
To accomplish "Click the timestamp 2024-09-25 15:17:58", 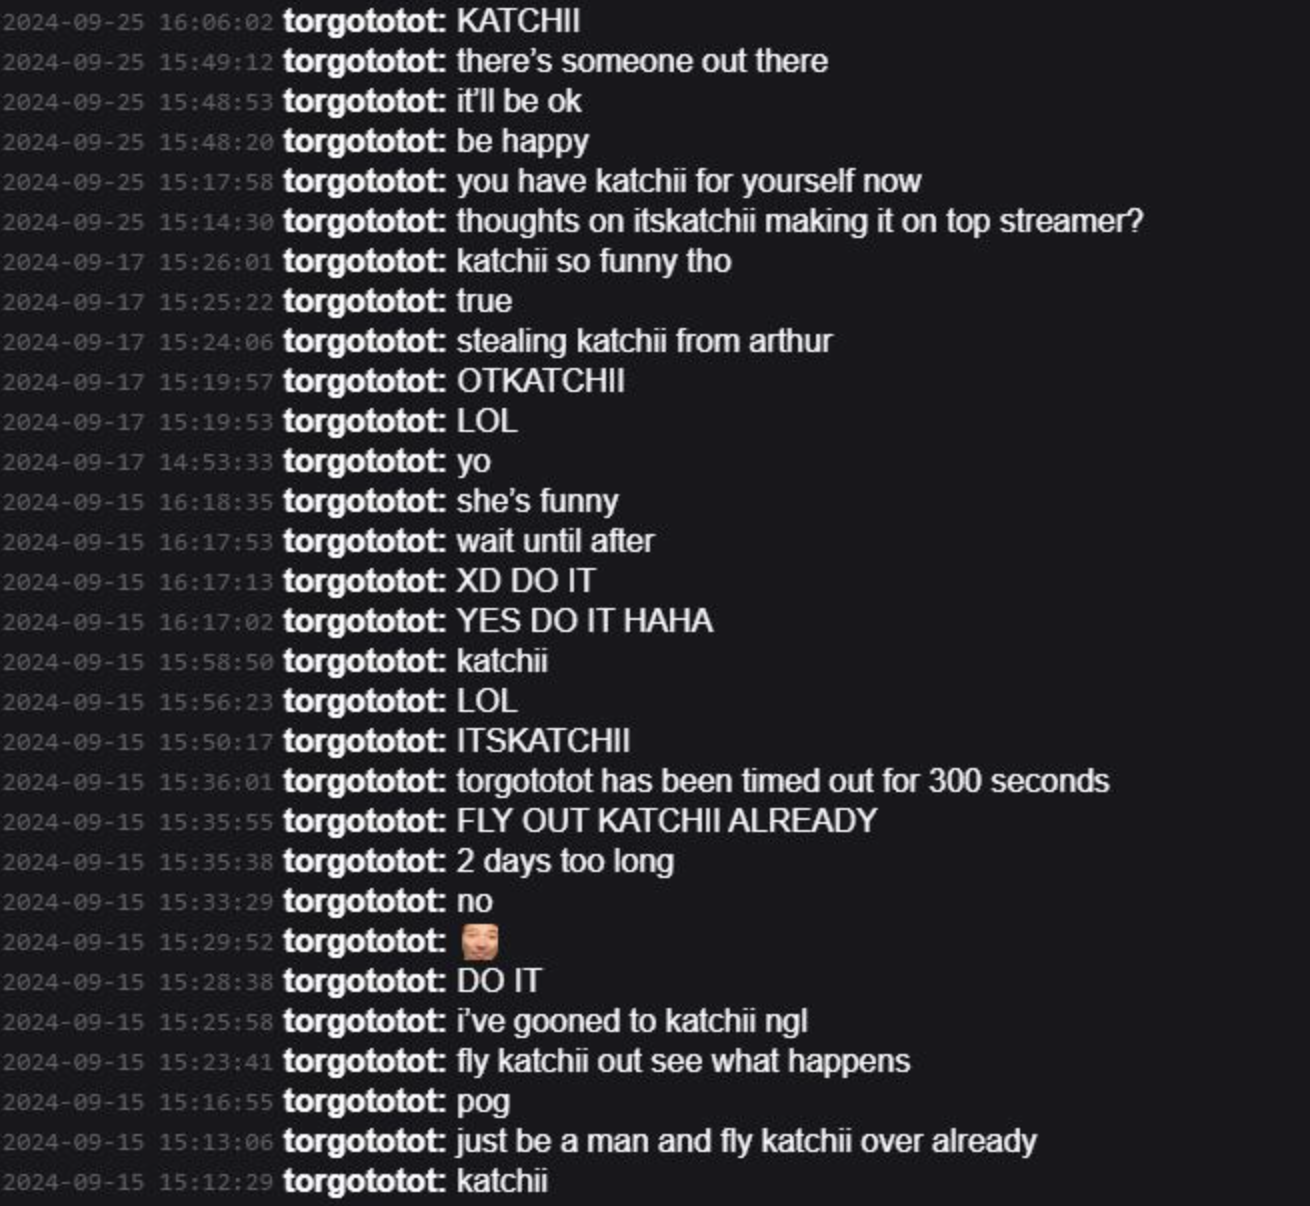I will pyautogui.click(x=137, y=182).
